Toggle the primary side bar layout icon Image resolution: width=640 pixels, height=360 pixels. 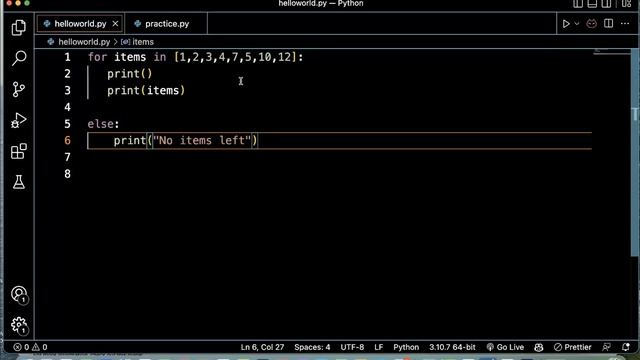tap(578, 4)
